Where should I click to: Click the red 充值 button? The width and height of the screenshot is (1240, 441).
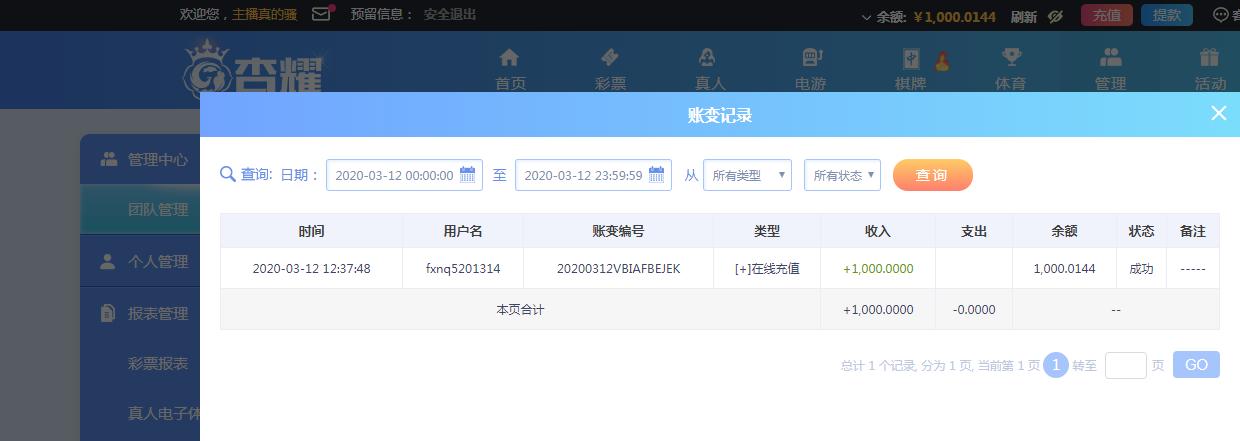1106,15
